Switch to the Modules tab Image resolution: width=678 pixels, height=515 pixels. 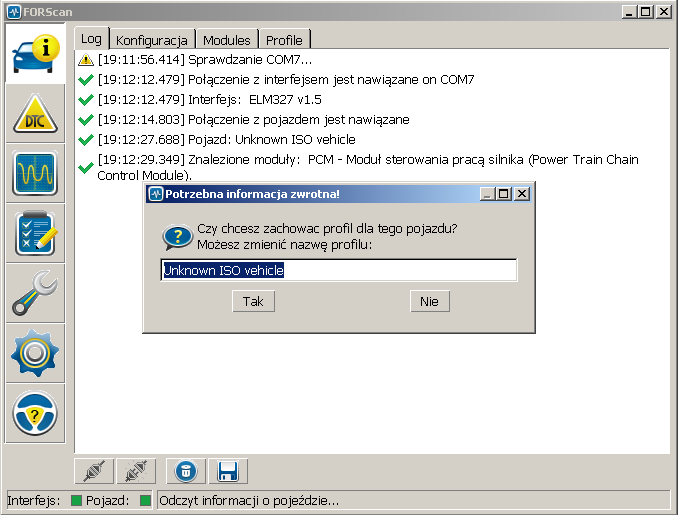point(226,40)
